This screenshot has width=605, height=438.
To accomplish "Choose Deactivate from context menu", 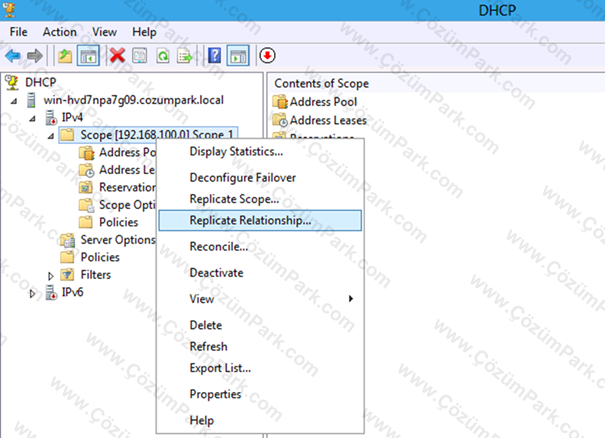I will [260, 273].
